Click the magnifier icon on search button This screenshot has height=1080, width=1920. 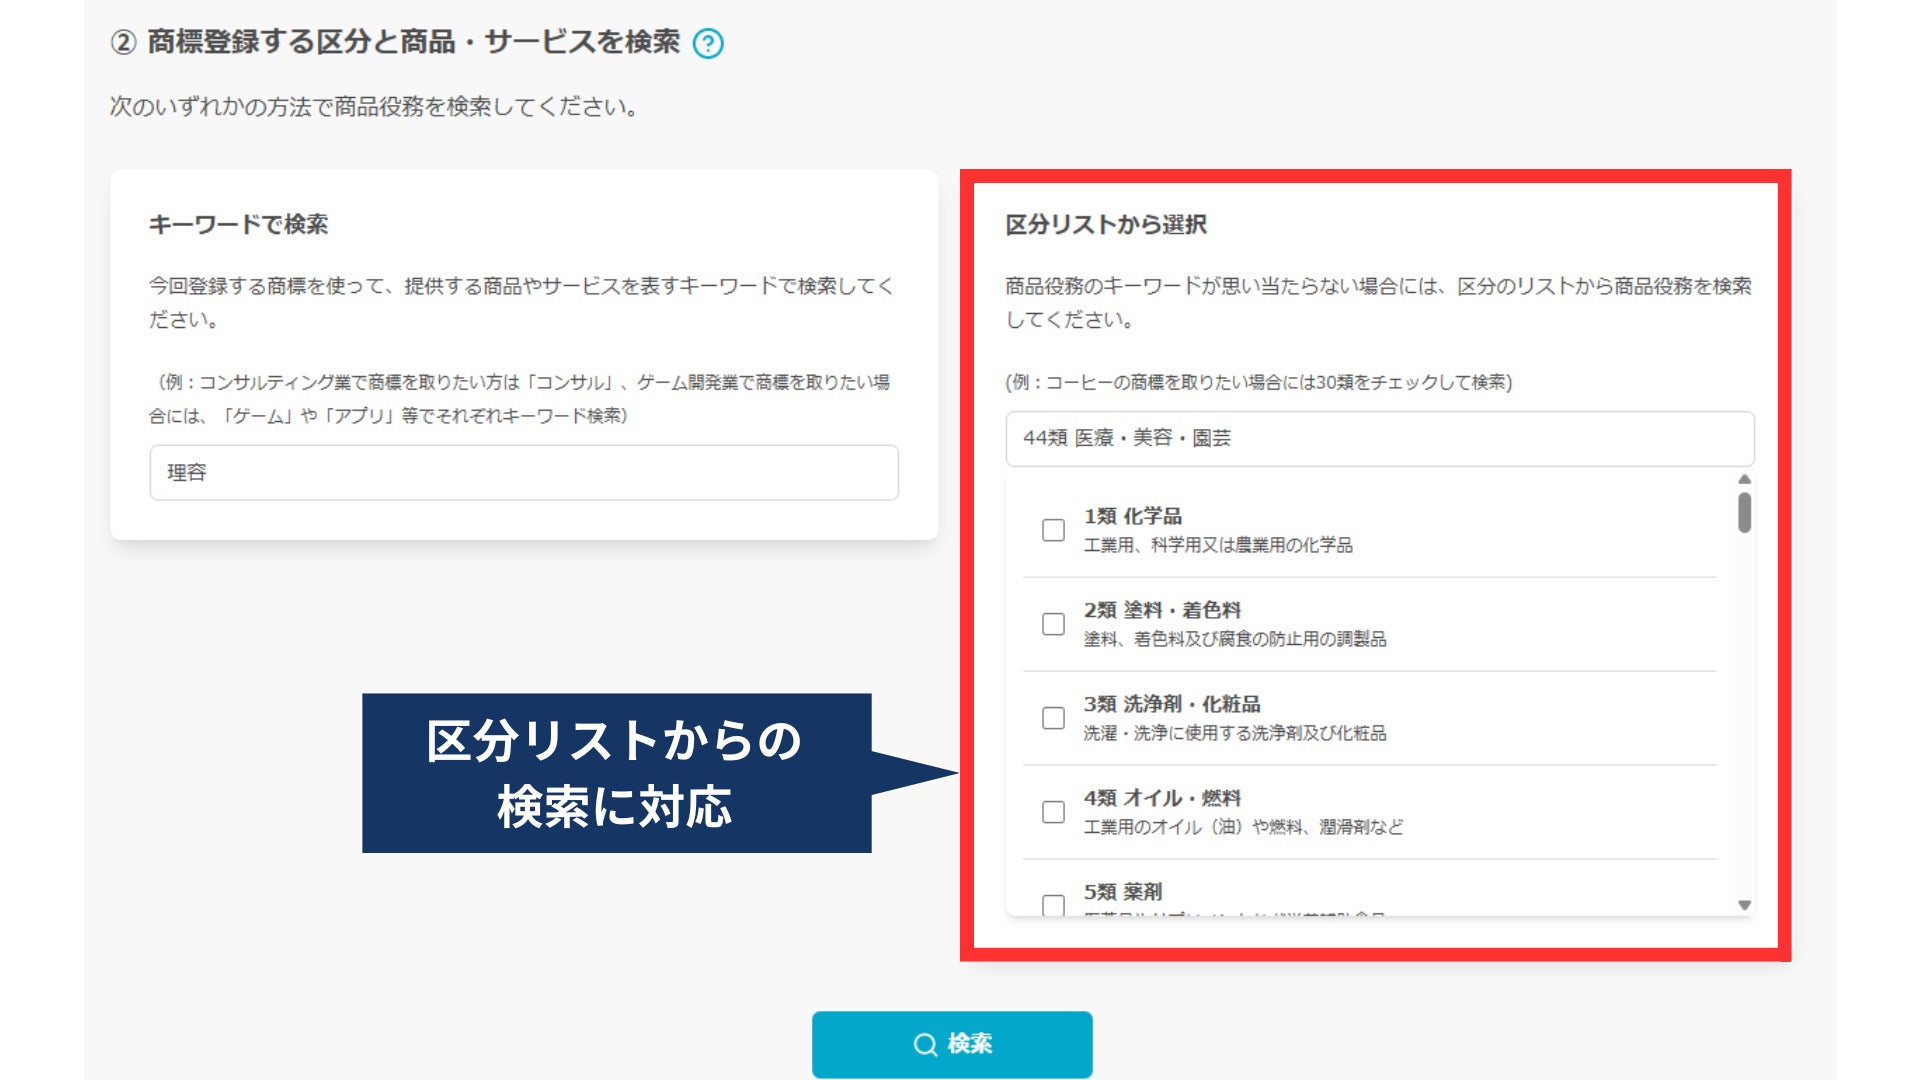925,1044
